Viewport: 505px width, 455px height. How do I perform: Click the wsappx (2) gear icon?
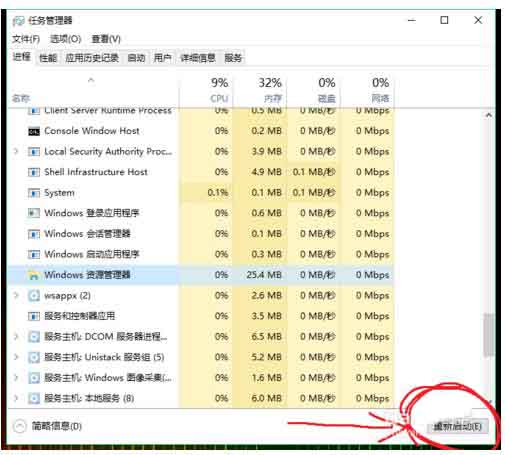pos(34,296)
